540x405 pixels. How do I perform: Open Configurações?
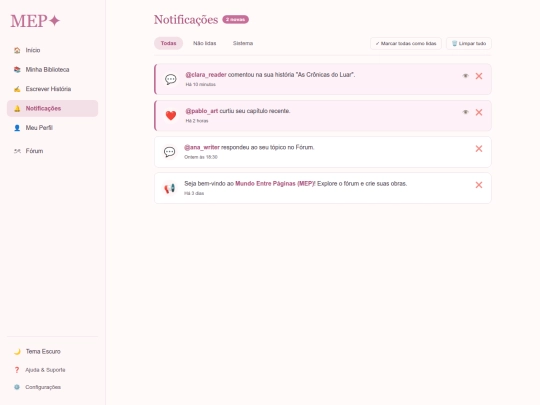pos(52,387)
